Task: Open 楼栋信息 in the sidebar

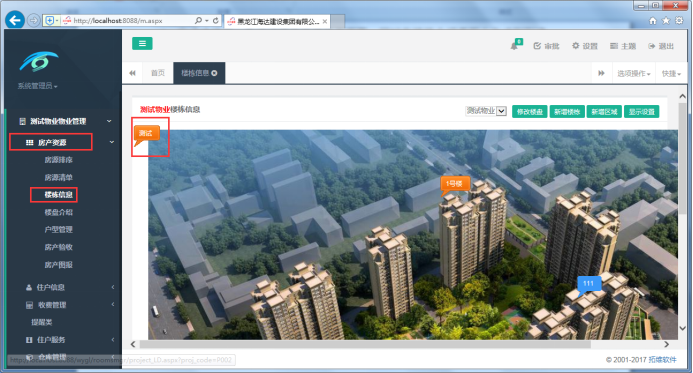Action: pyautogui.click(x=58, y=194)
